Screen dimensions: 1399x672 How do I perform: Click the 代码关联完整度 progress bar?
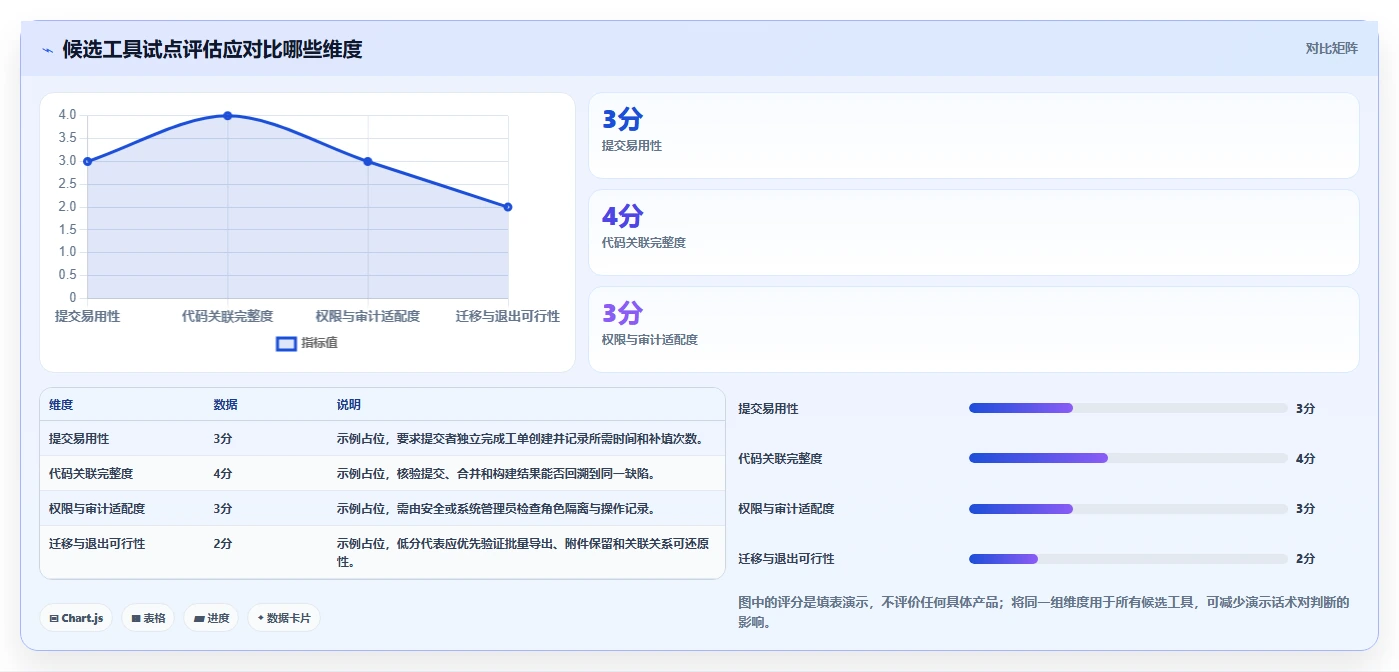pos(1128,458)
